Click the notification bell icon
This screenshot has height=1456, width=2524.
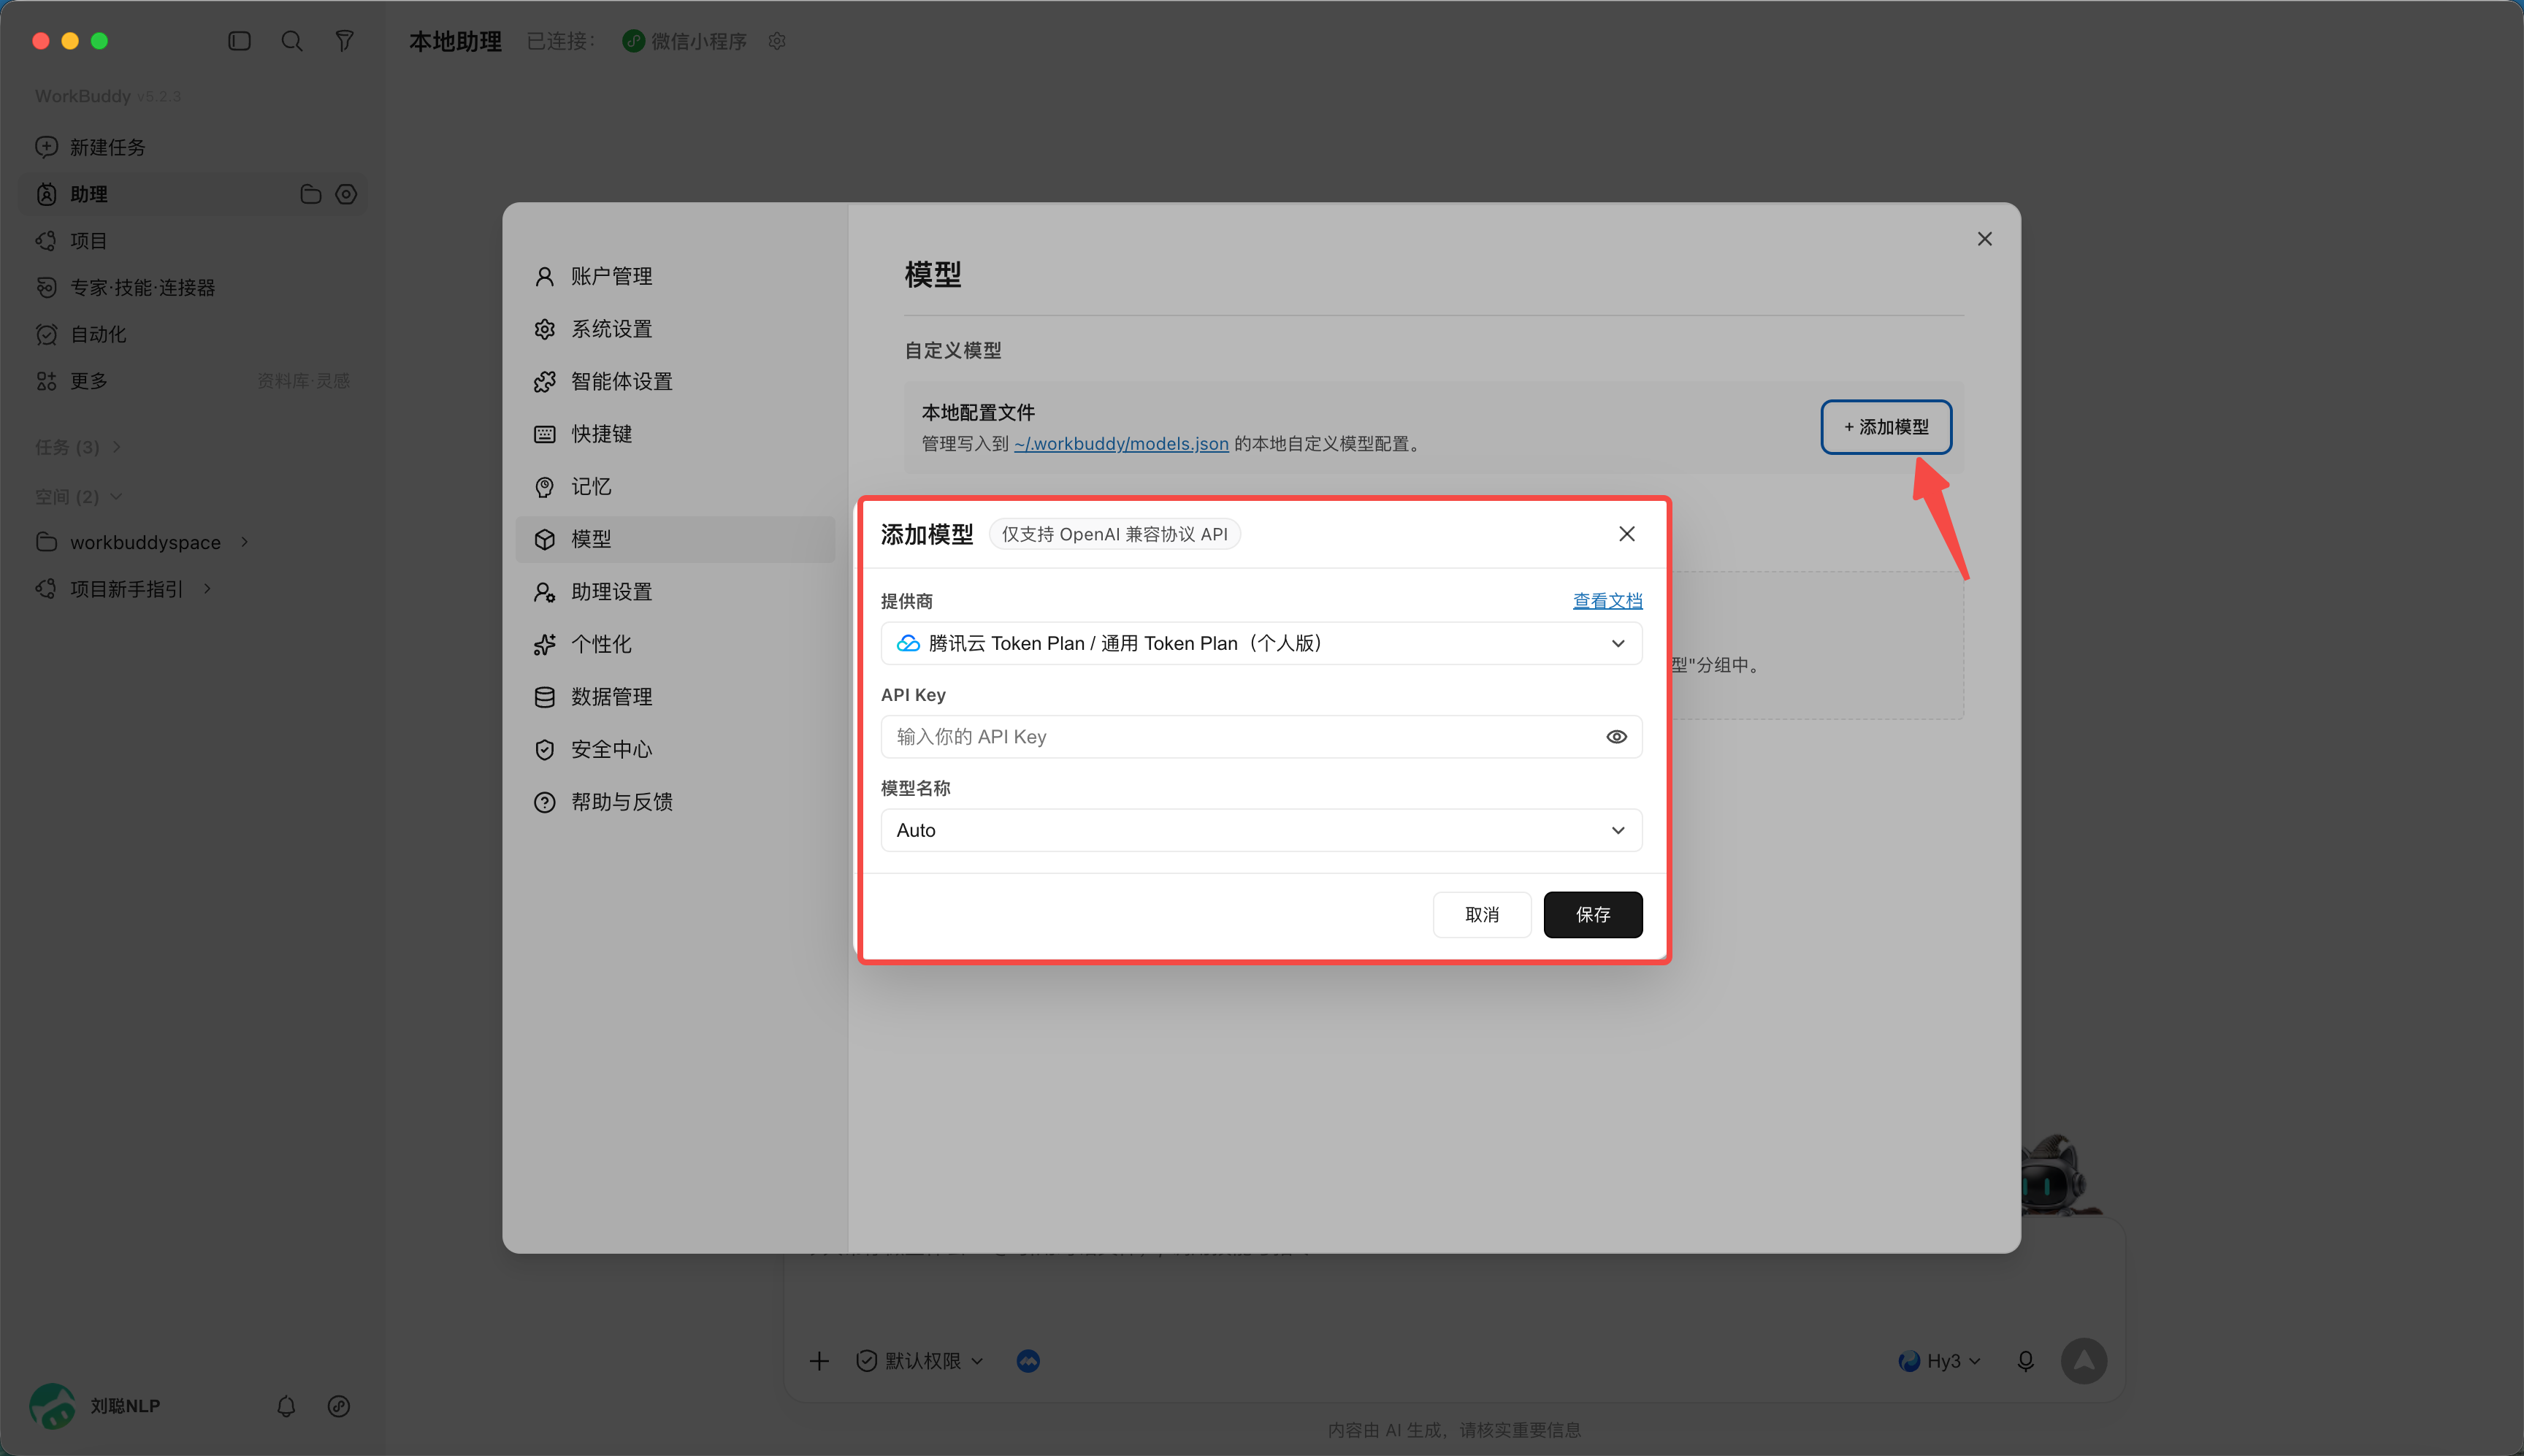tap(286, 1406)
